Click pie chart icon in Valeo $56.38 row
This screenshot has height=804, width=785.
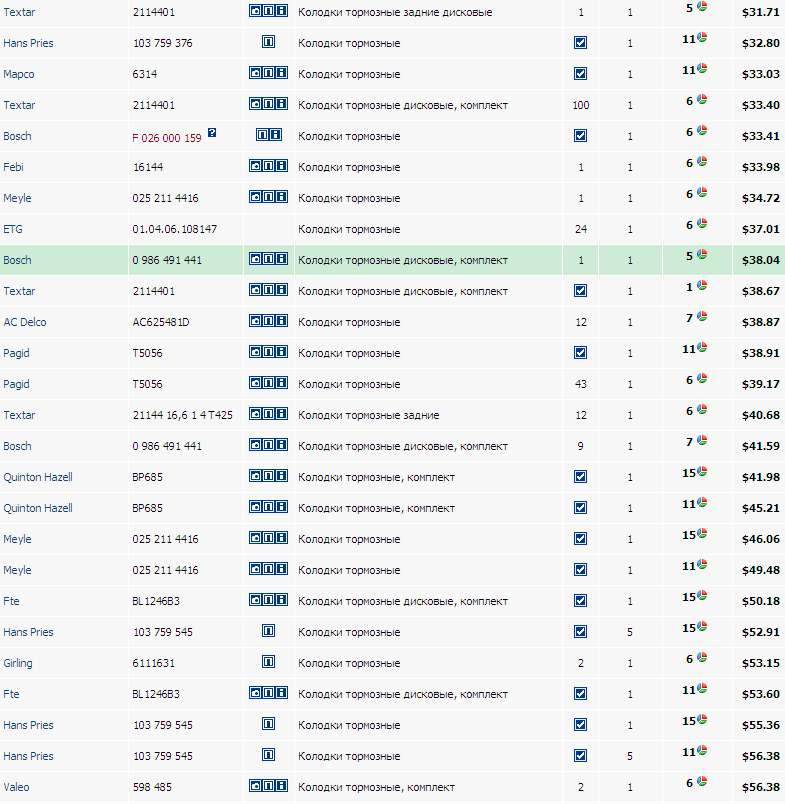(x=702, y=782)
